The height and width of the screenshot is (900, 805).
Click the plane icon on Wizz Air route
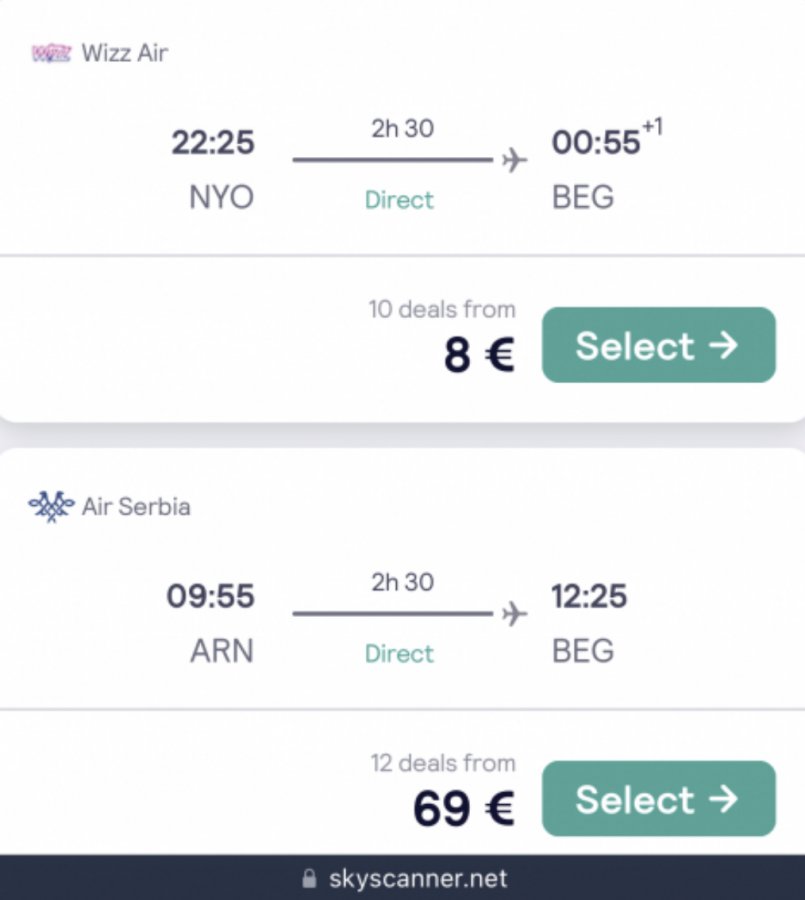(x=514, y=160)
